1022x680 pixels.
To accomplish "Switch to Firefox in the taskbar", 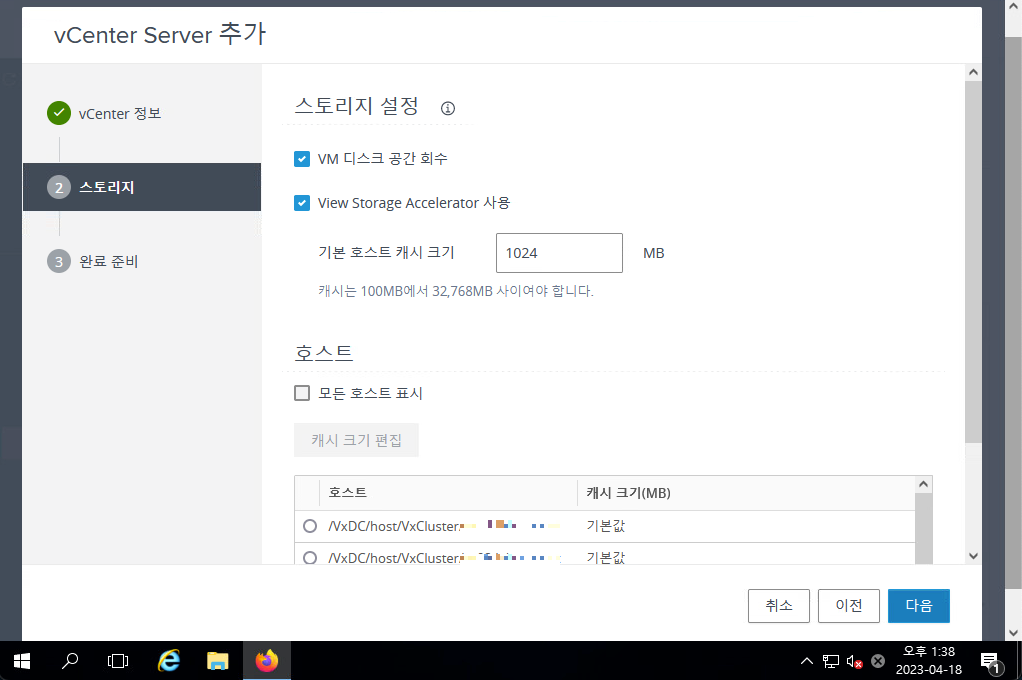I will [267, 661].
